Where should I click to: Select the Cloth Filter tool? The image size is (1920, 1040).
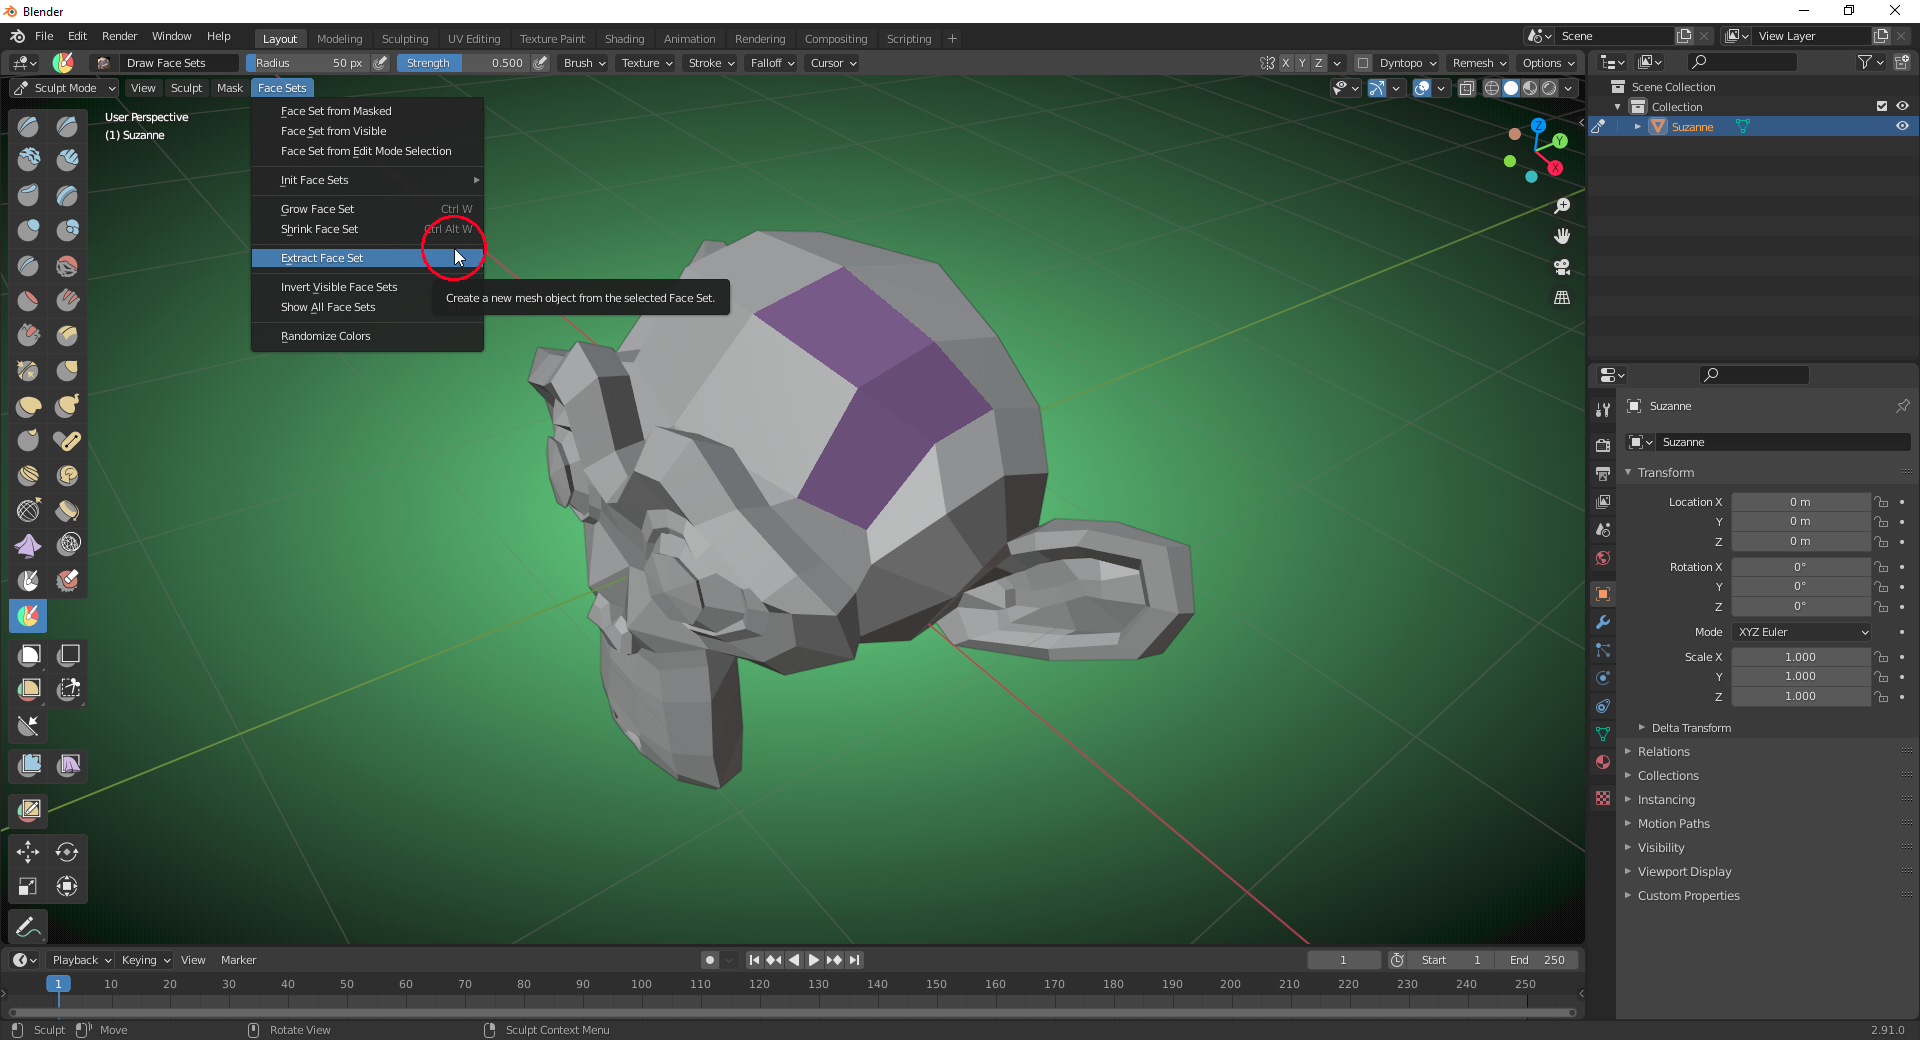[x=67, y=765]
